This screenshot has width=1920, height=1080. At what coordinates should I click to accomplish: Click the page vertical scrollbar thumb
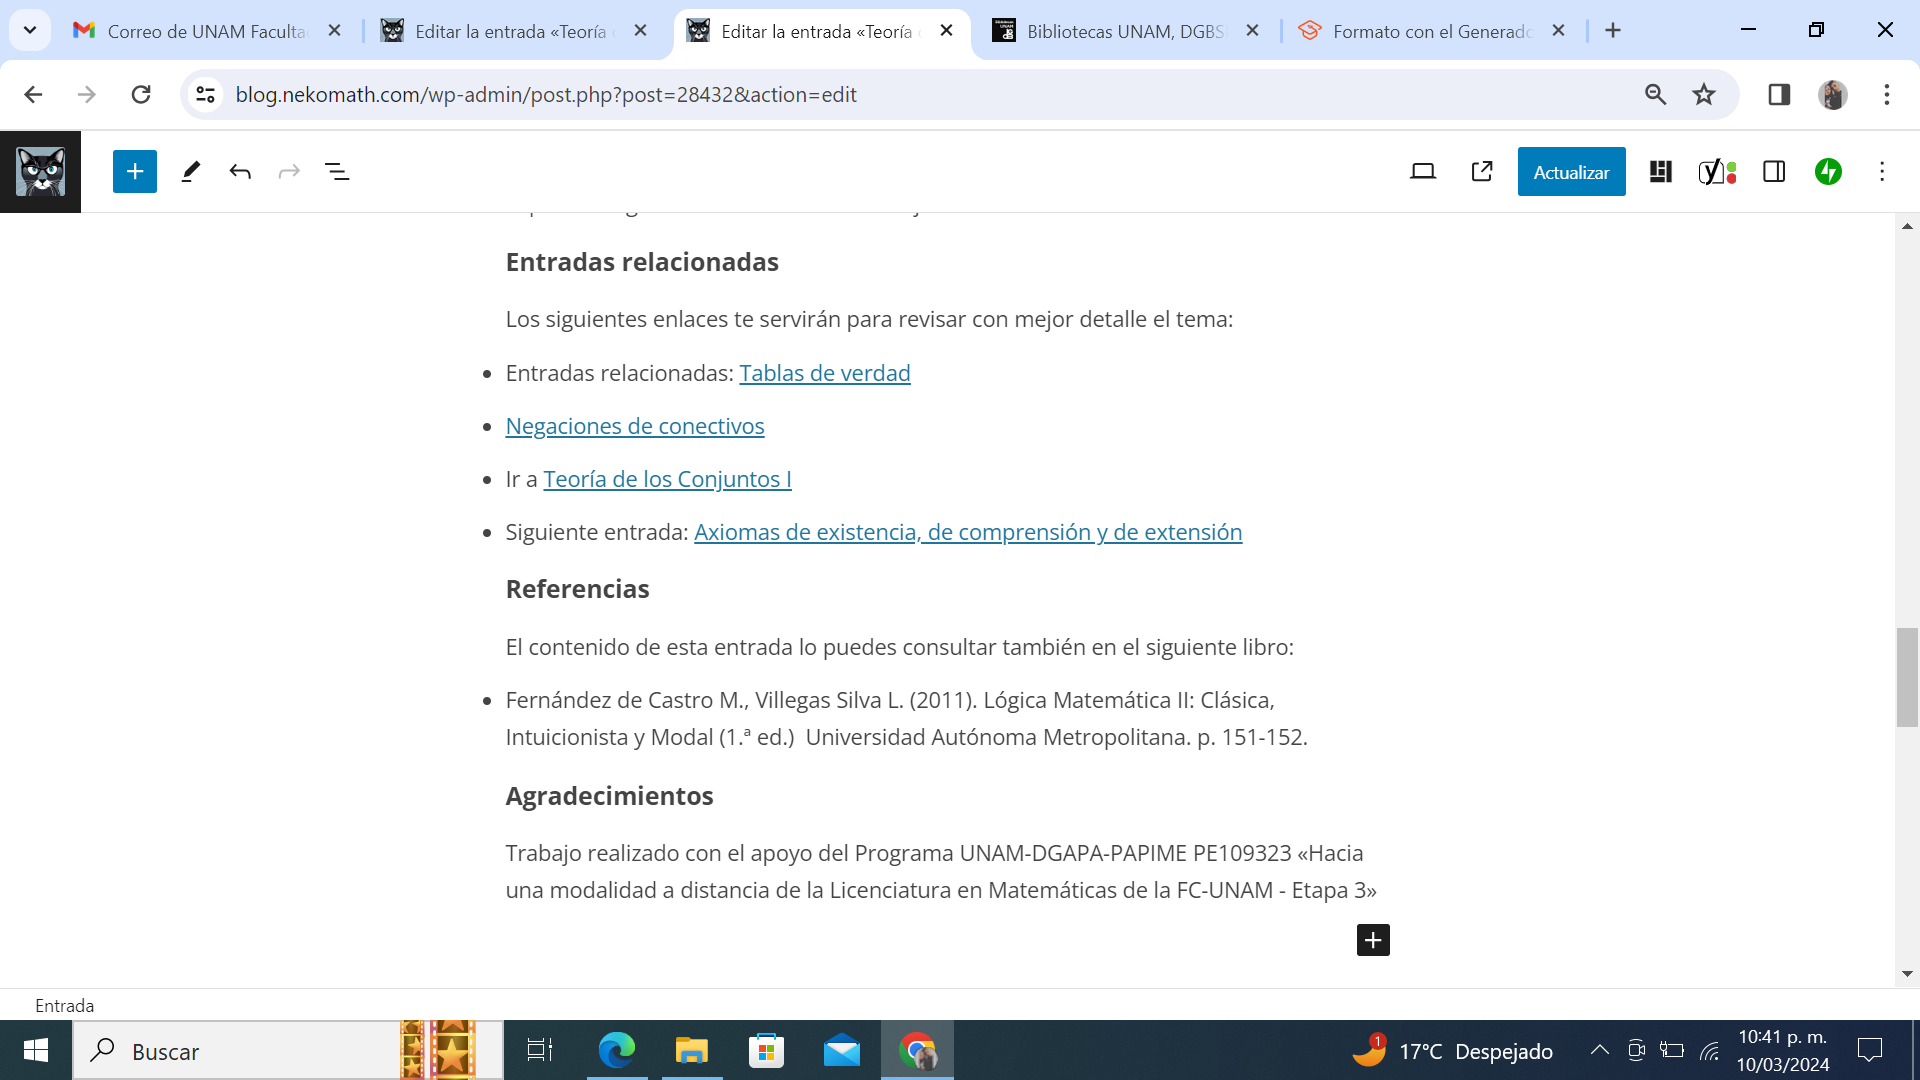click(1907, 677)
